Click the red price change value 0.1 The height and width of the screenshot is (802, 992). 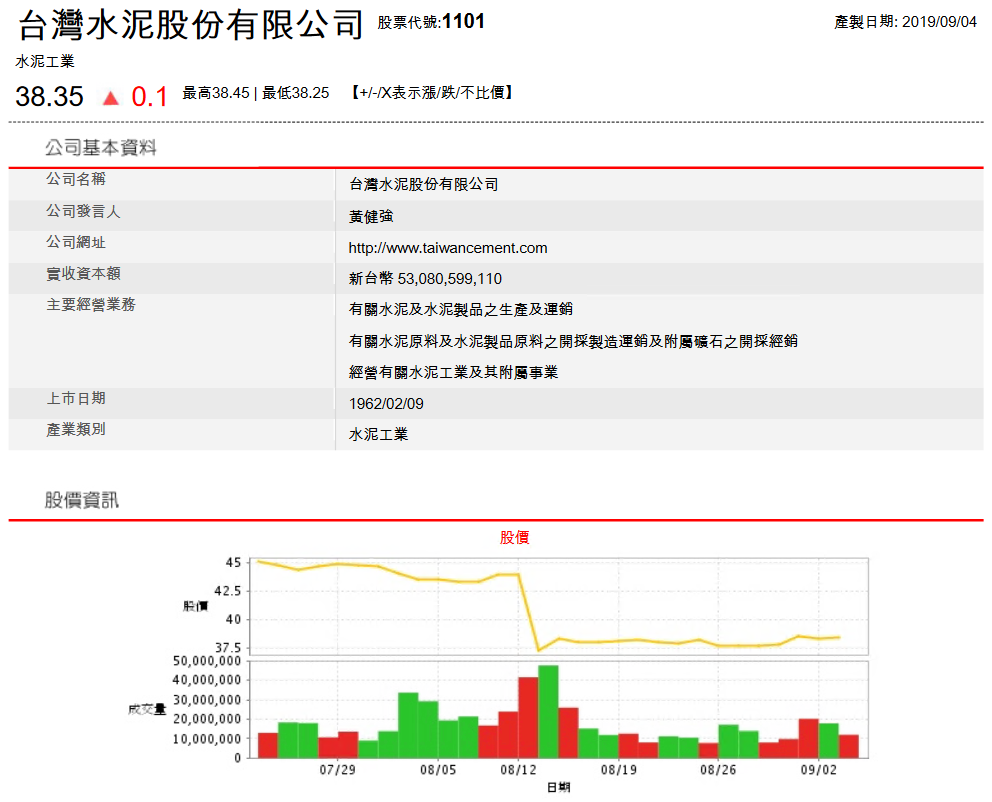point(149,97)
